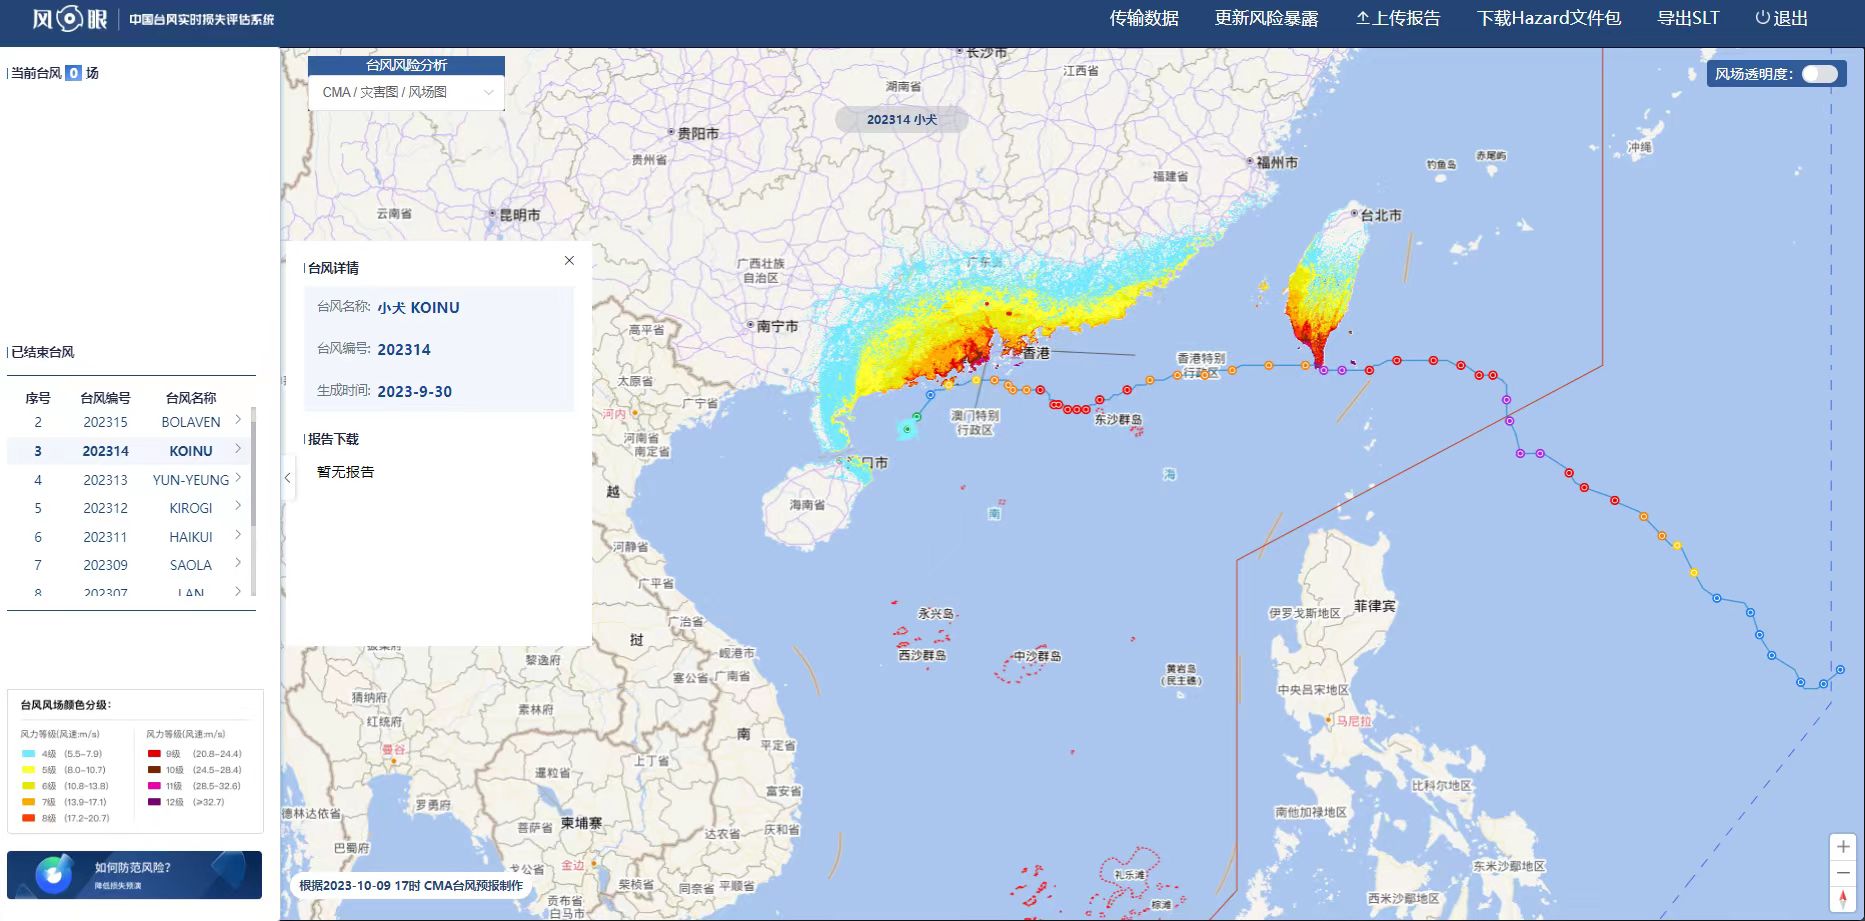
Task: Close the 台风详情 panel
Action: point(569,261)
